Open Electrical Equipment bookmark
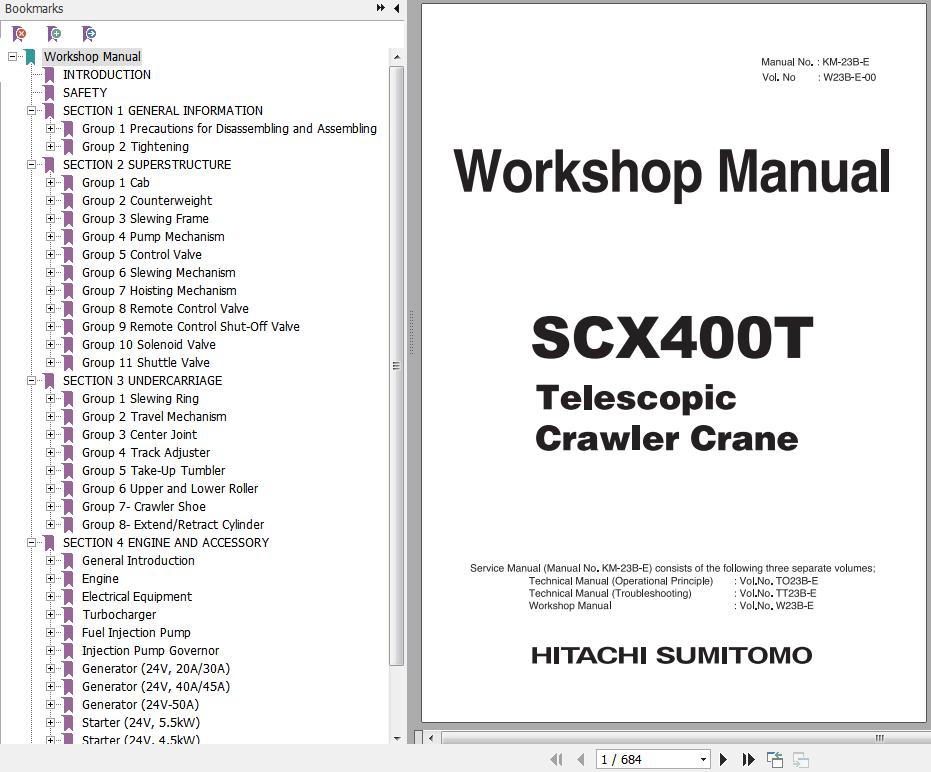This screenshot has width=931, height=772. [x=137, y=597]
